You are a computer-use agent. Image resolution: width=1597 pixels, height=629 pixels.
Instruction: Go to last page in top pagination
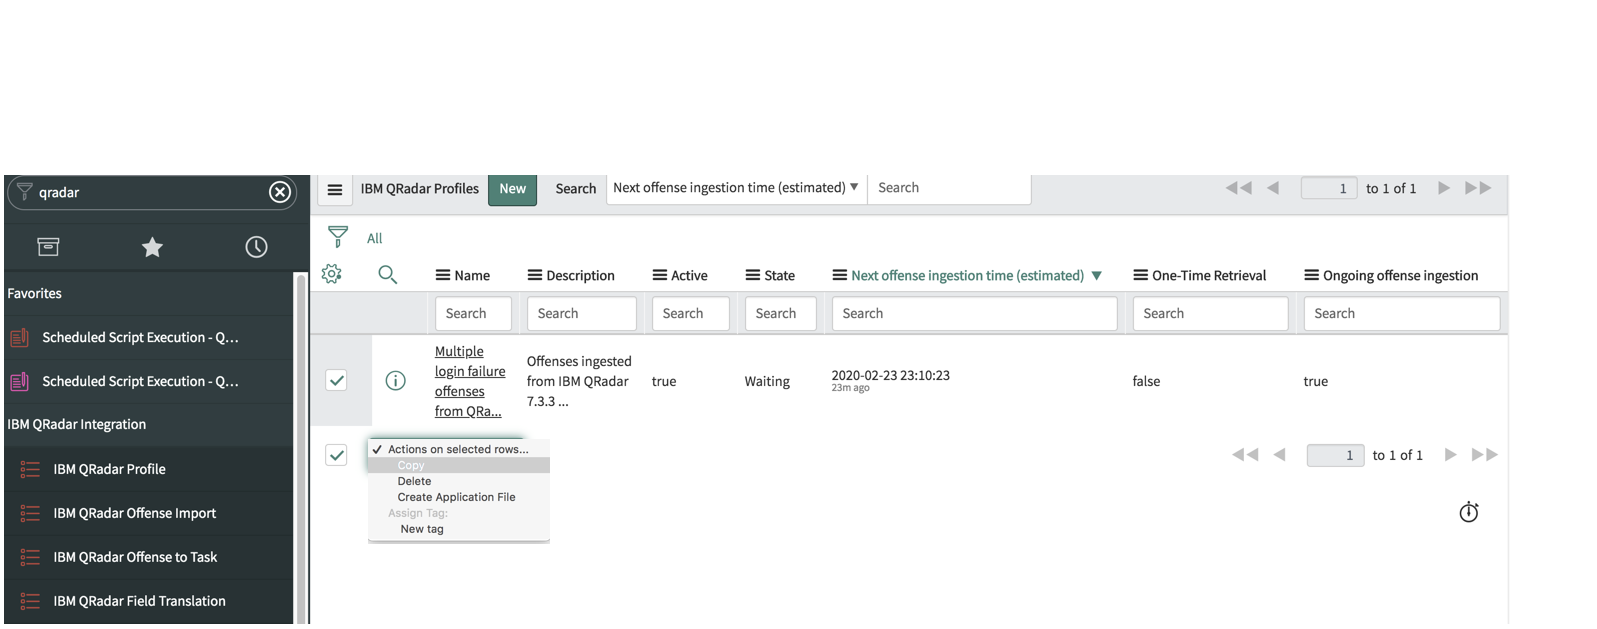point(1478,188)
